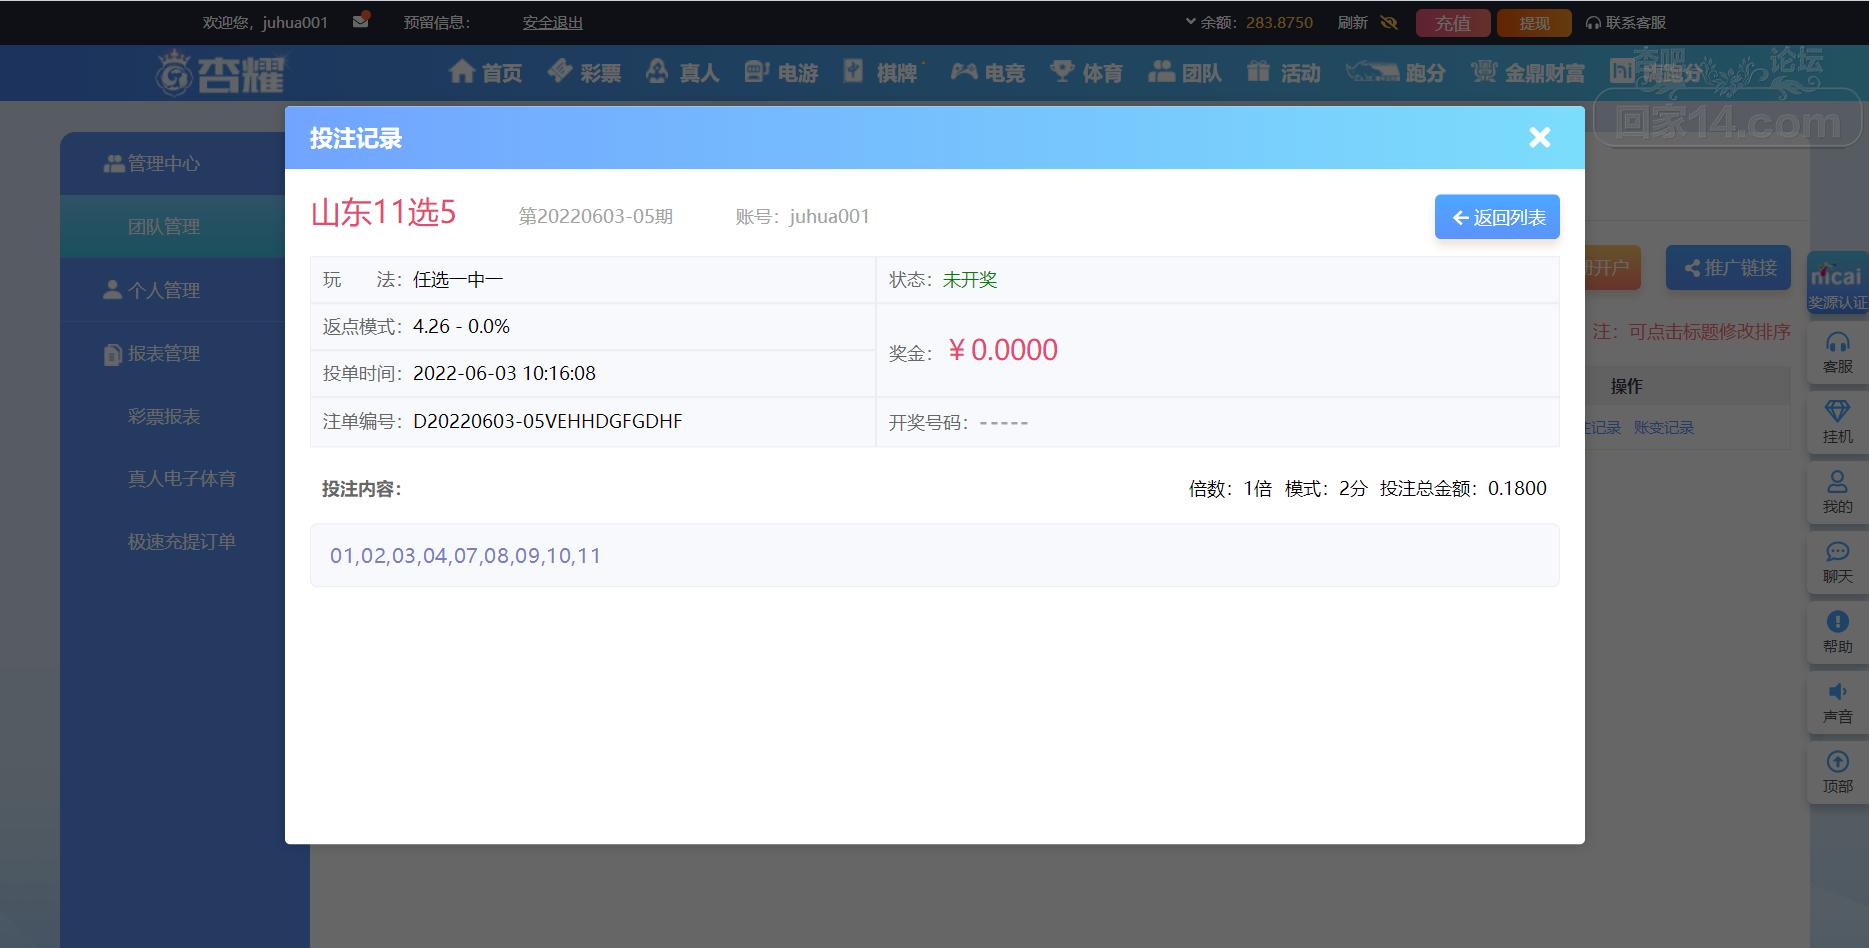
Task: Click the 顶部 back-to-top icon
Action: [1838, 773]
